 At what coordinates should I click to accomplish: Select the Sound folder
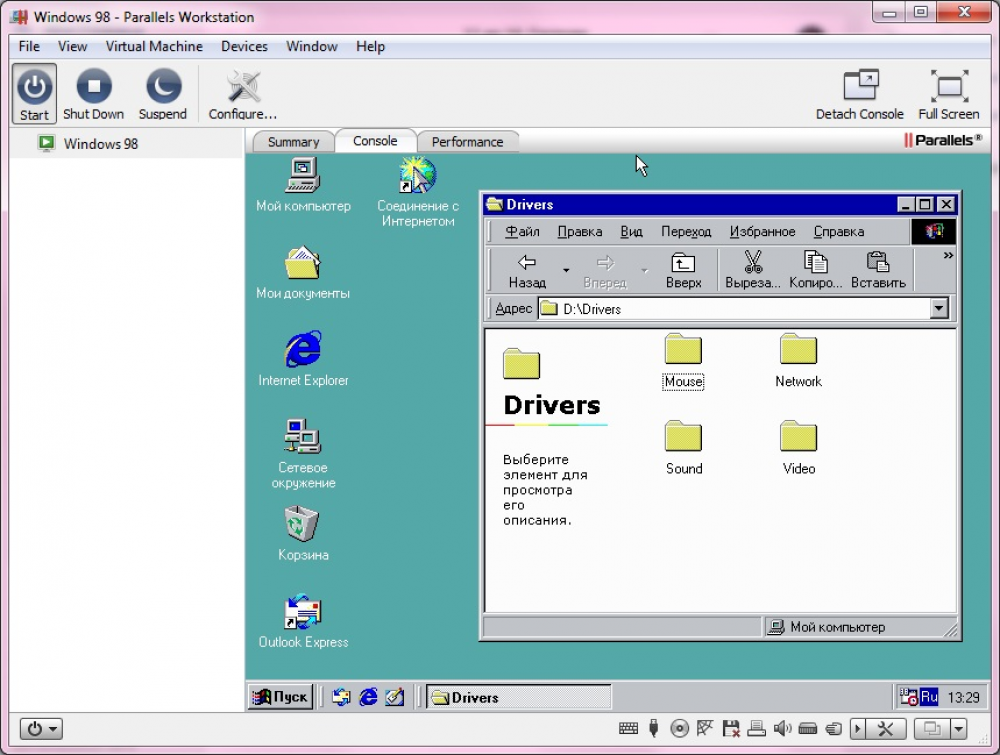[x=684, y=448]
